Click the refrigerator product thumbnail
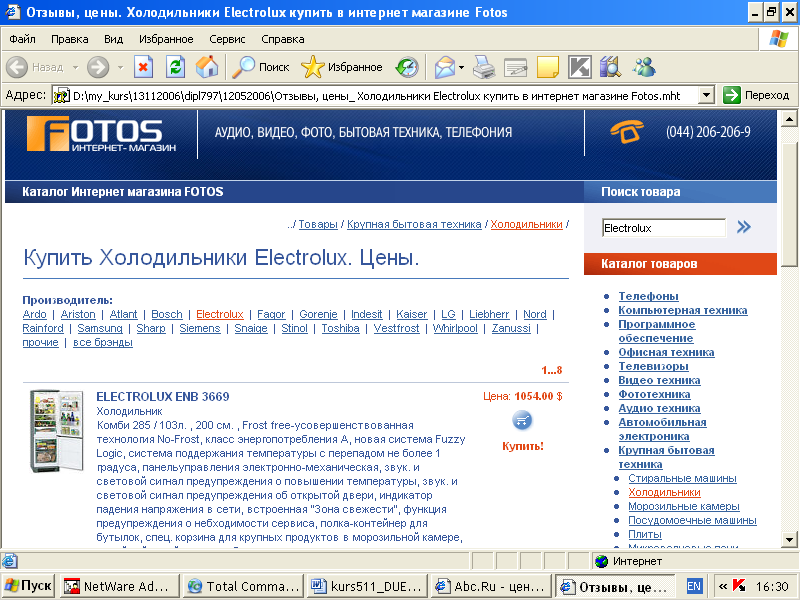The width and height of the screenshot is (800, 600). tap(57, 431)
